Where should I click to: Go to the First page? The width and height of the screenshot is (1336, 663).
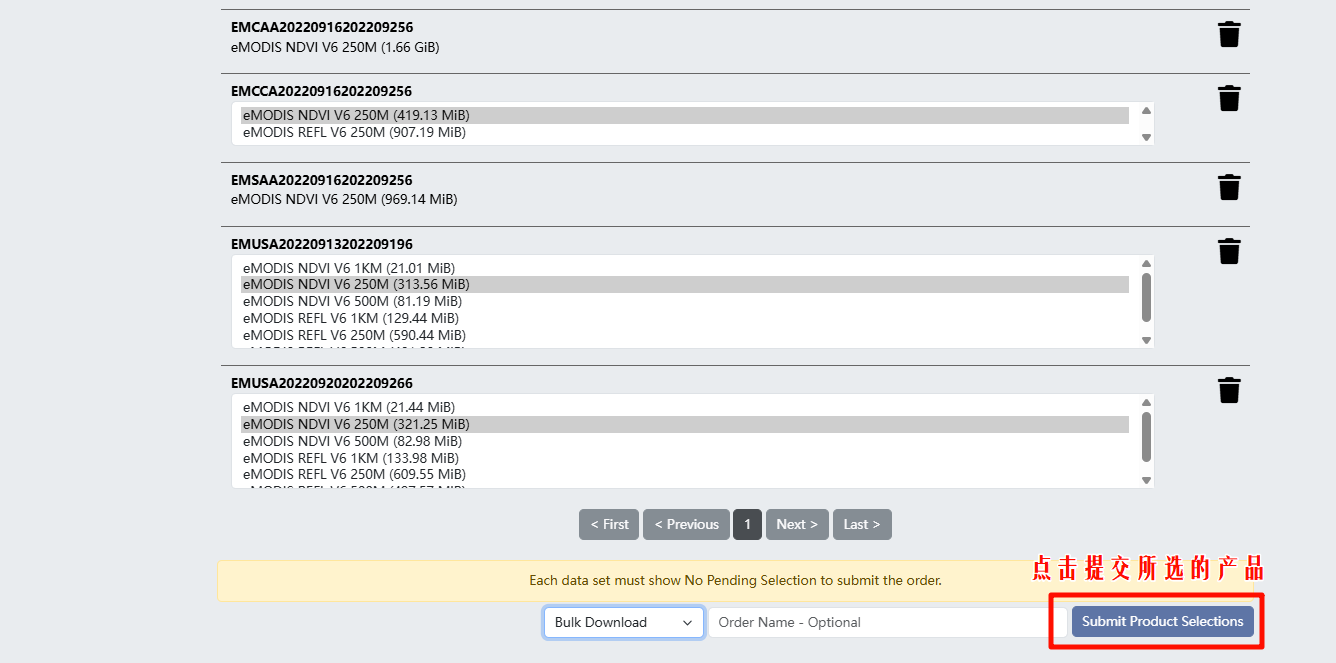coord(608,524)
